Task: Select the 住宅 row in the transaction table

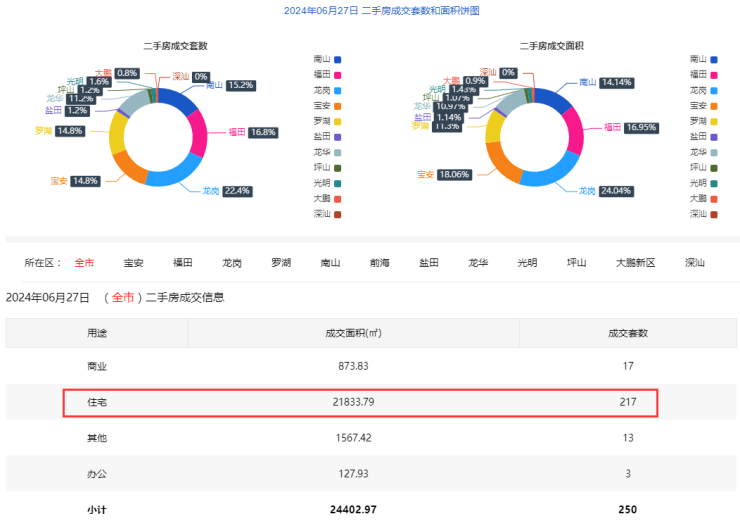Action: 360,402
